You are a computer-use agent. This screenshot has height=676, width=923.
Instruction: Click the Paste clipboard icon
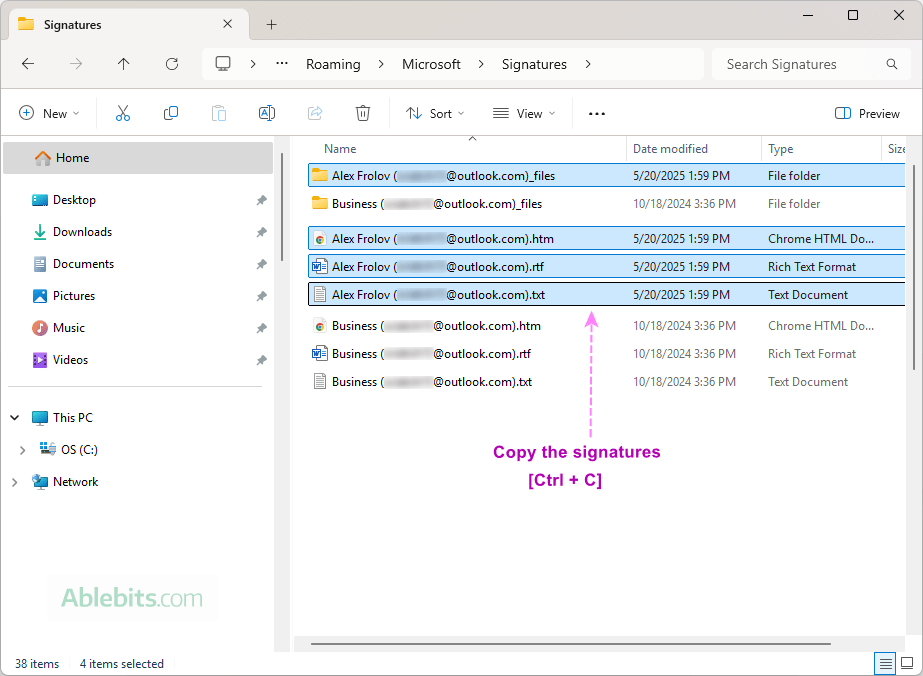click(x=219, y=113)
